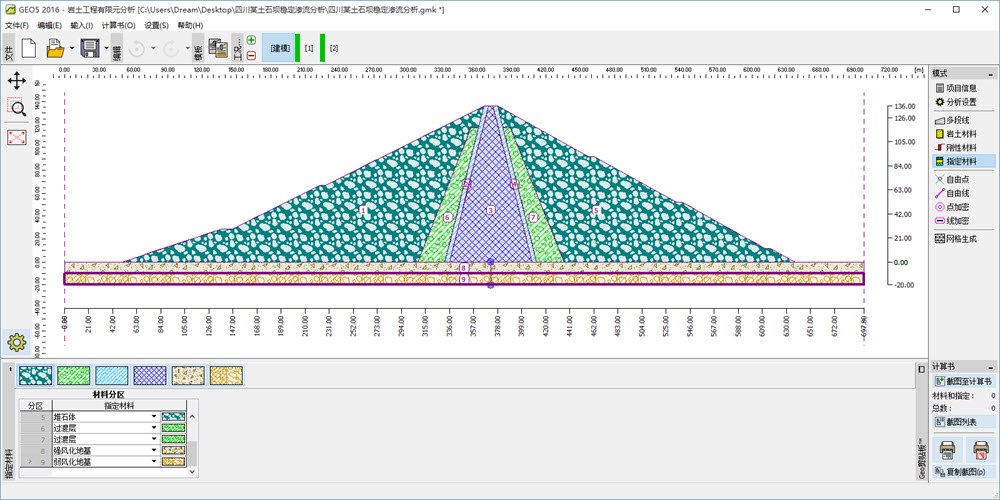
Task: Add a construction stage with green plus
Action: pos(251,40)
